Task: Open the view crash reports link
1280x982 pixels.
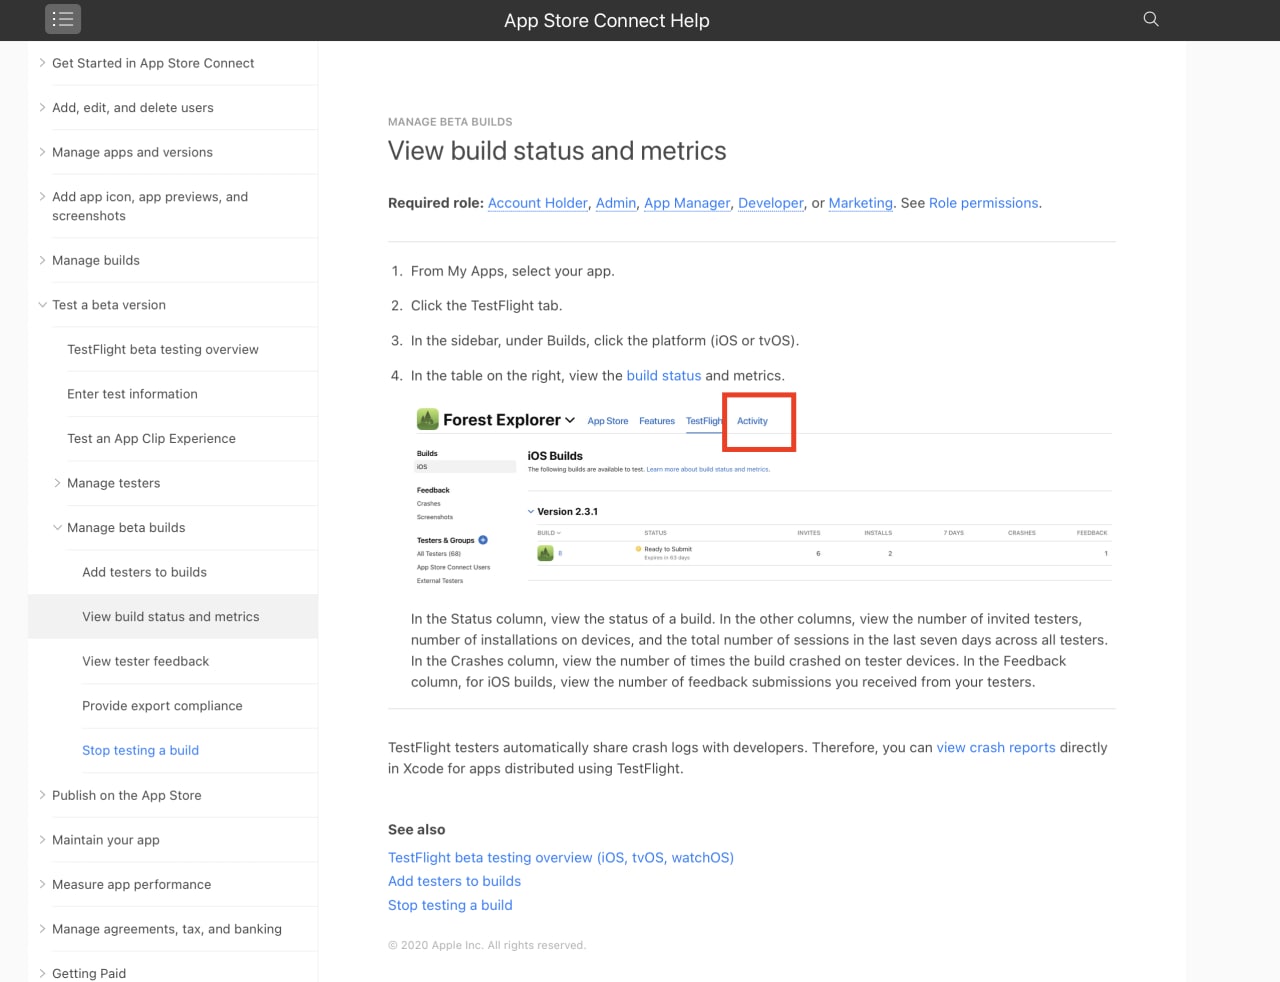Action: (995, 748)
